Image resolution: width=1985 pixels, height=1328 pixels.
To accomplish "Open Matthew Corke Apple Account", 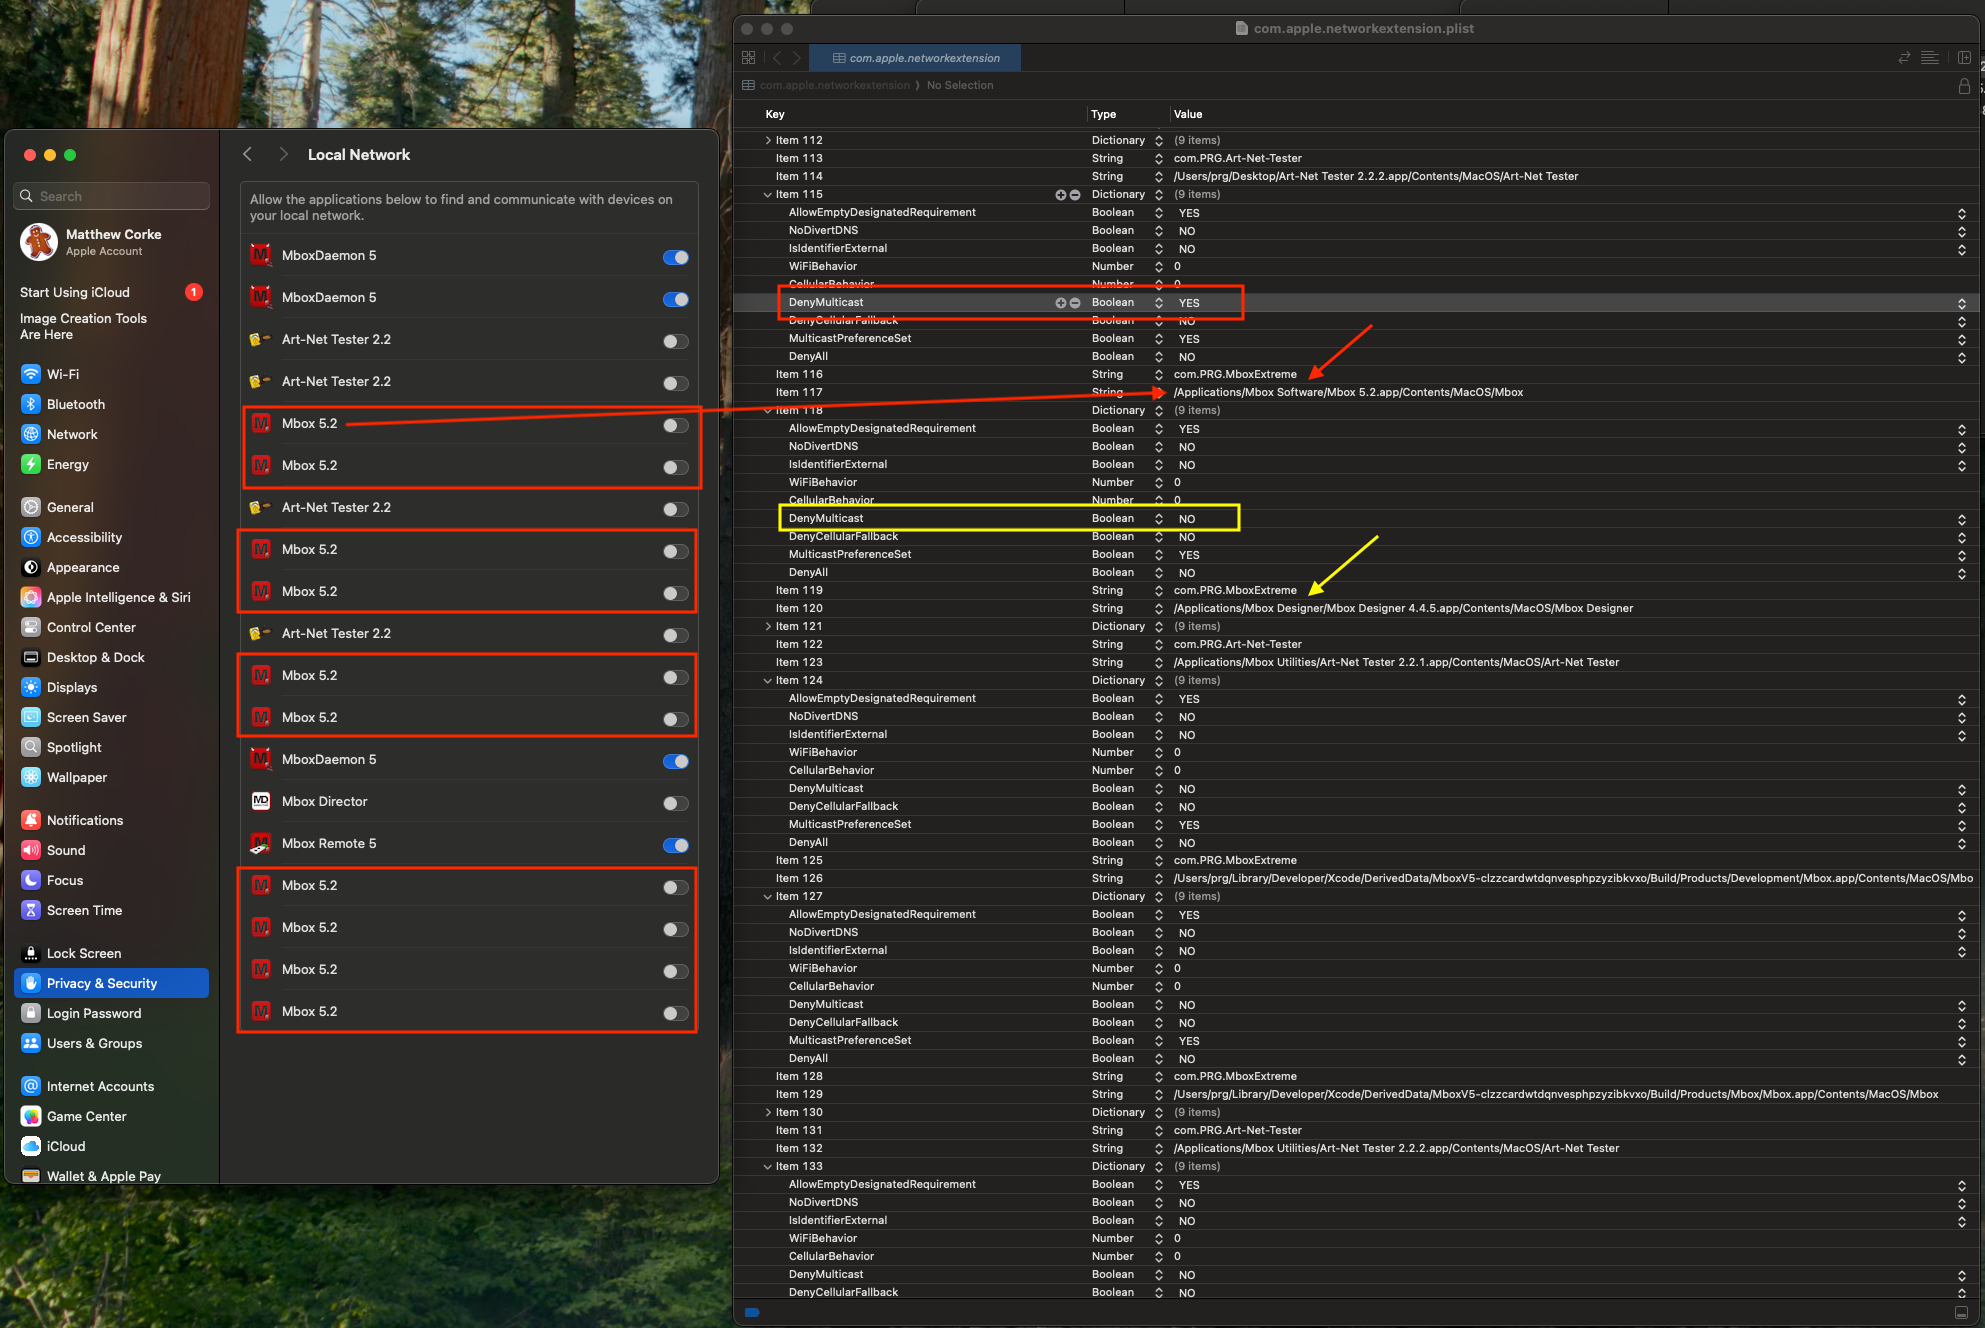I will pos(111,241).
